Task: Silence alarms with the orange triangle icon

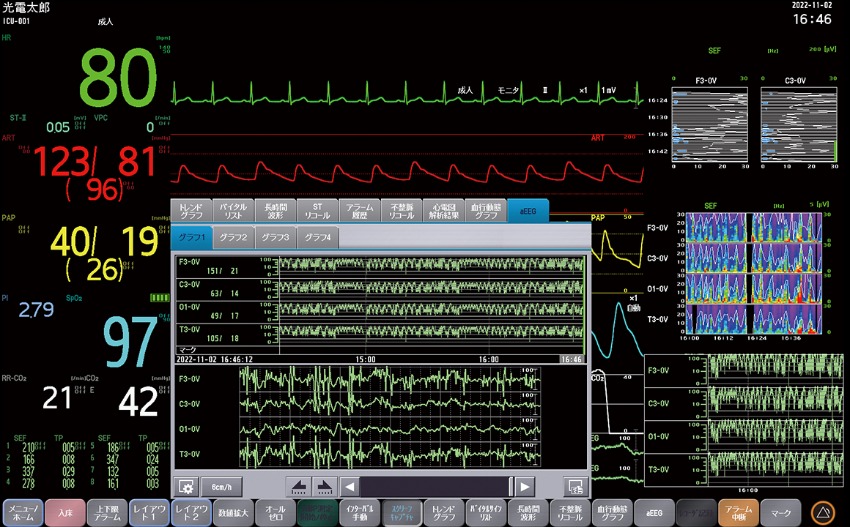Action: [x=823, y=512]
